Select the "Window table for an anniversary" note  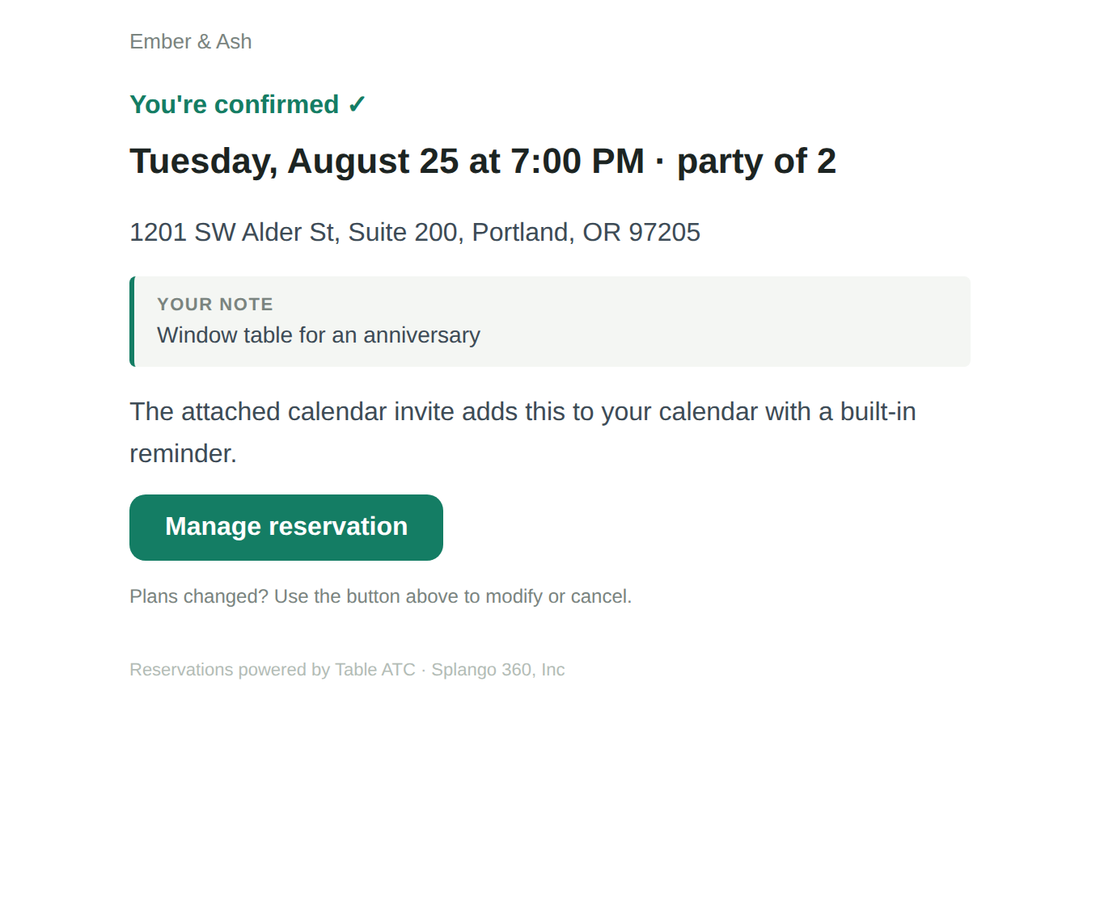[x=318, y=335]
